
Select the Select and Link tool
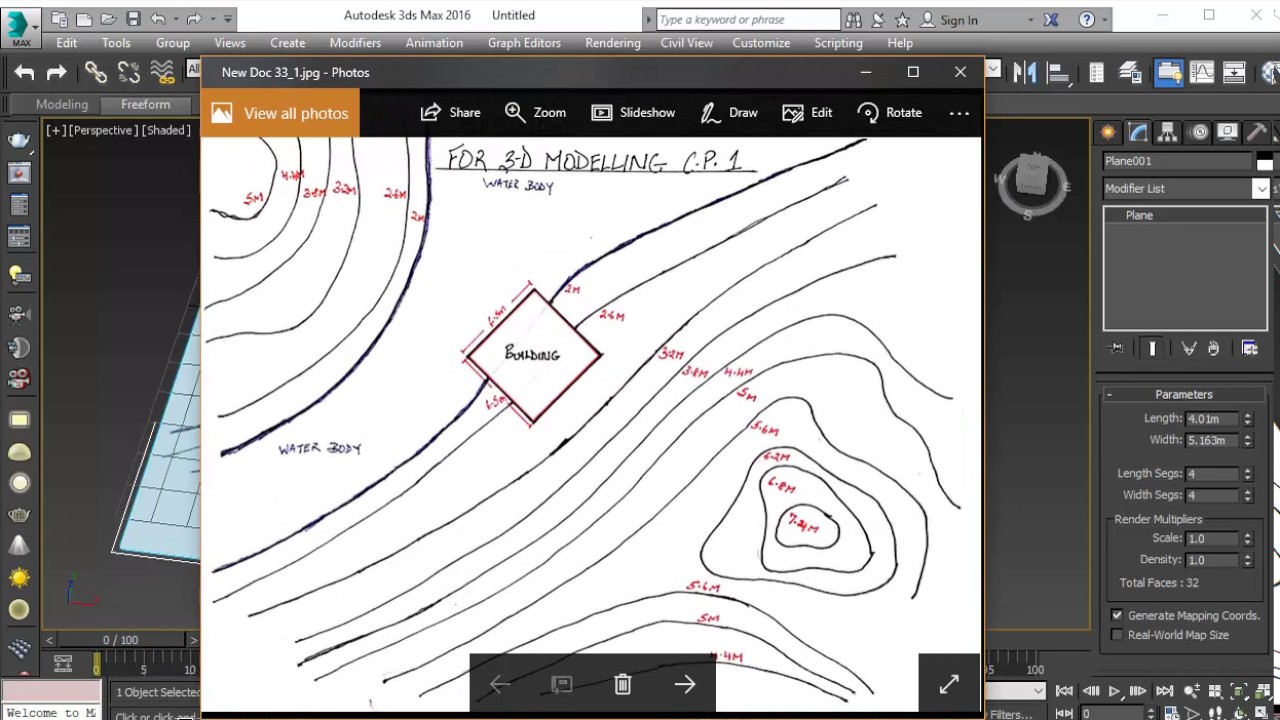(96, 72)
